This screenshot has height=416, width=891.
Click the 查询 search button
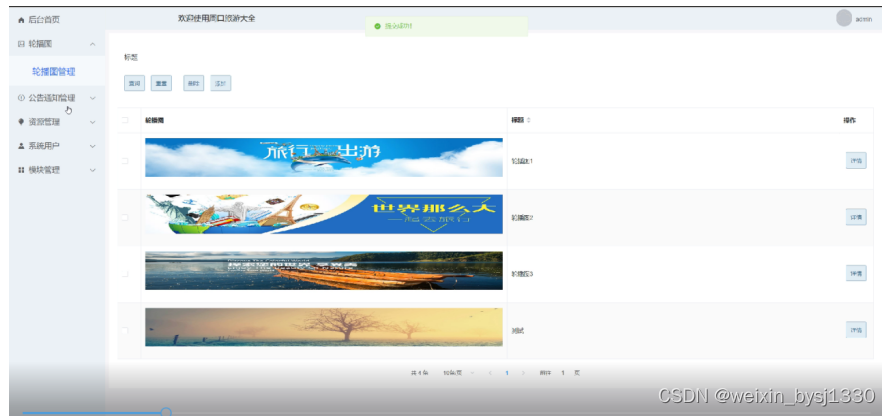(135, 83)
